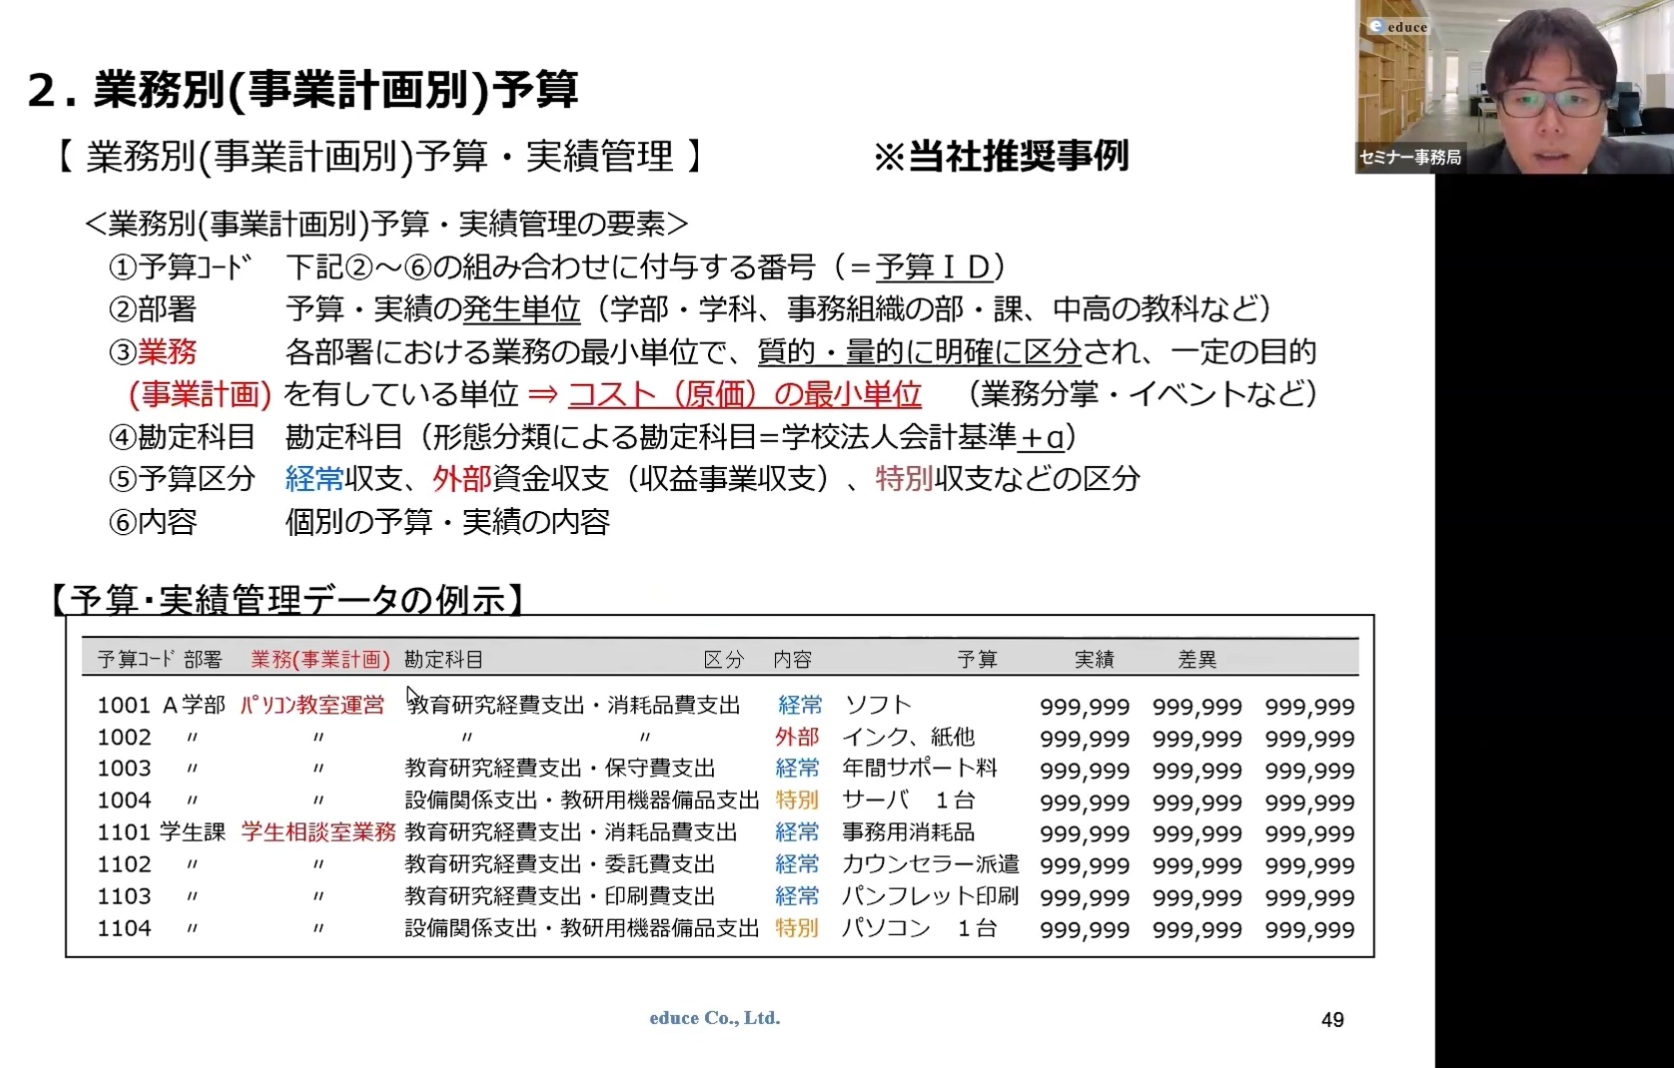Image resolution: width=1674 pixels, height=1068 pixels.
Task: Click the 【予算・実績管理データの例示】 heading
Action: (x=288, y=600)
